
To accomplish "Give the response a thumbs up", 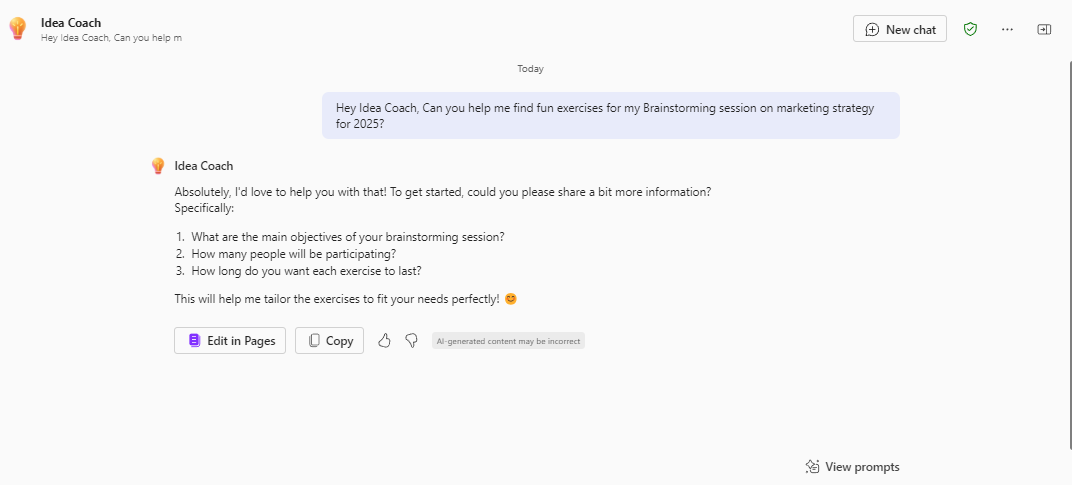I will (384, 341).
